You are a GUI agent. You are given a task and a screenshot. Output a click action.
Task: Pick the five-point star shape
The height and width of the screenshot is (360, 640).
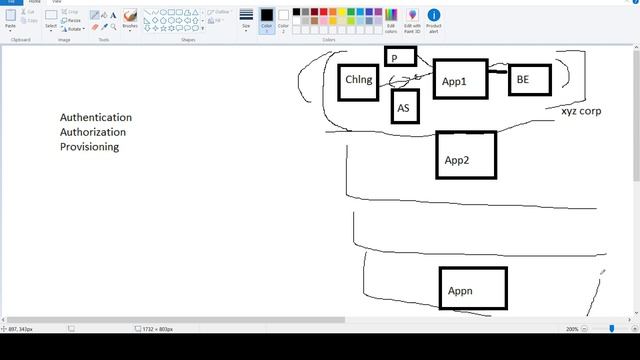pos(163,28)
